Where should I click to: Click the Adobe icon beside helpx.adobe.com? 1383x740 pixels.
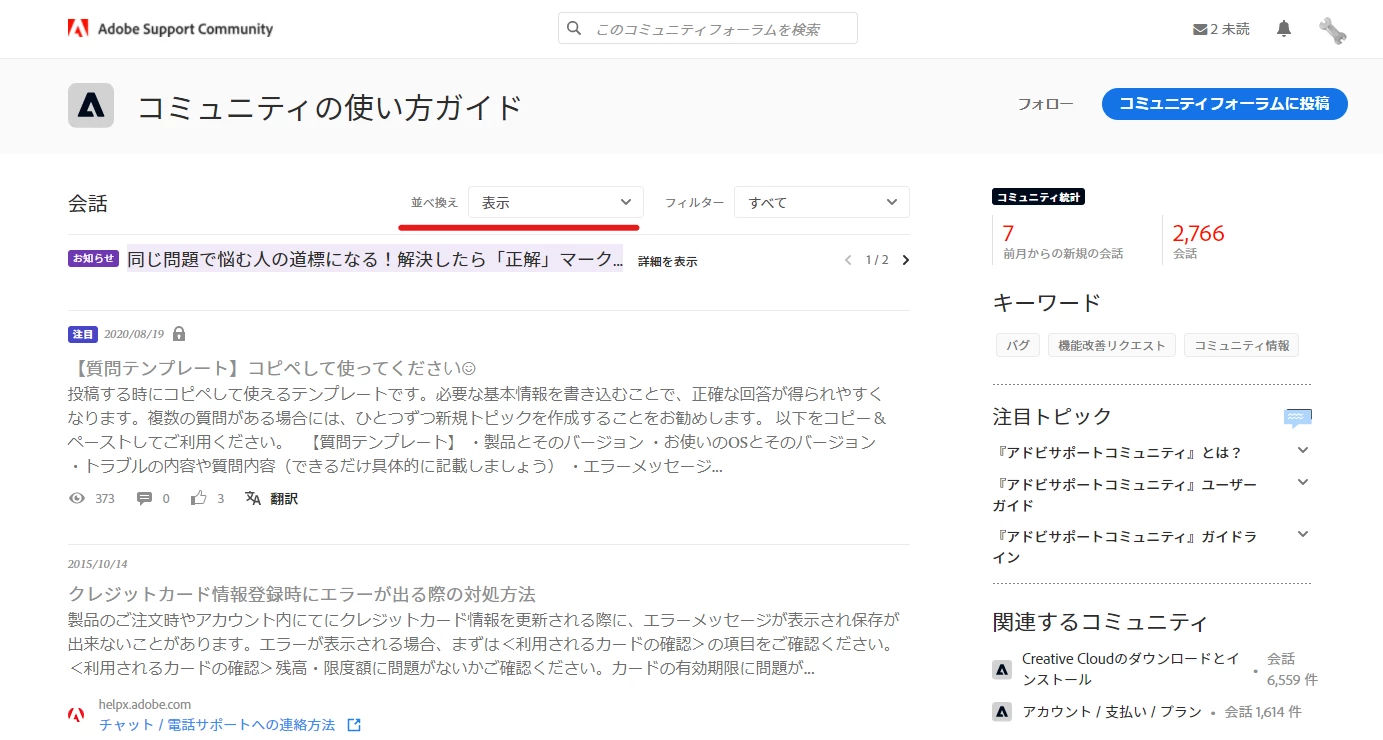(77, 714)
